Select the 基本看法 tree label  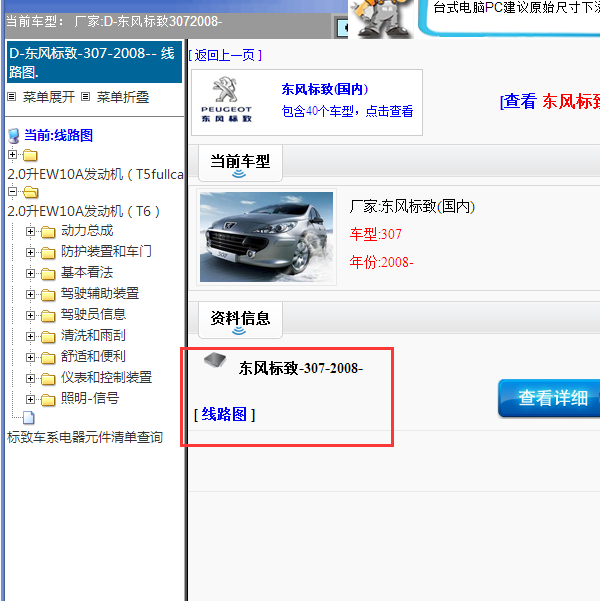pos(87,273)
